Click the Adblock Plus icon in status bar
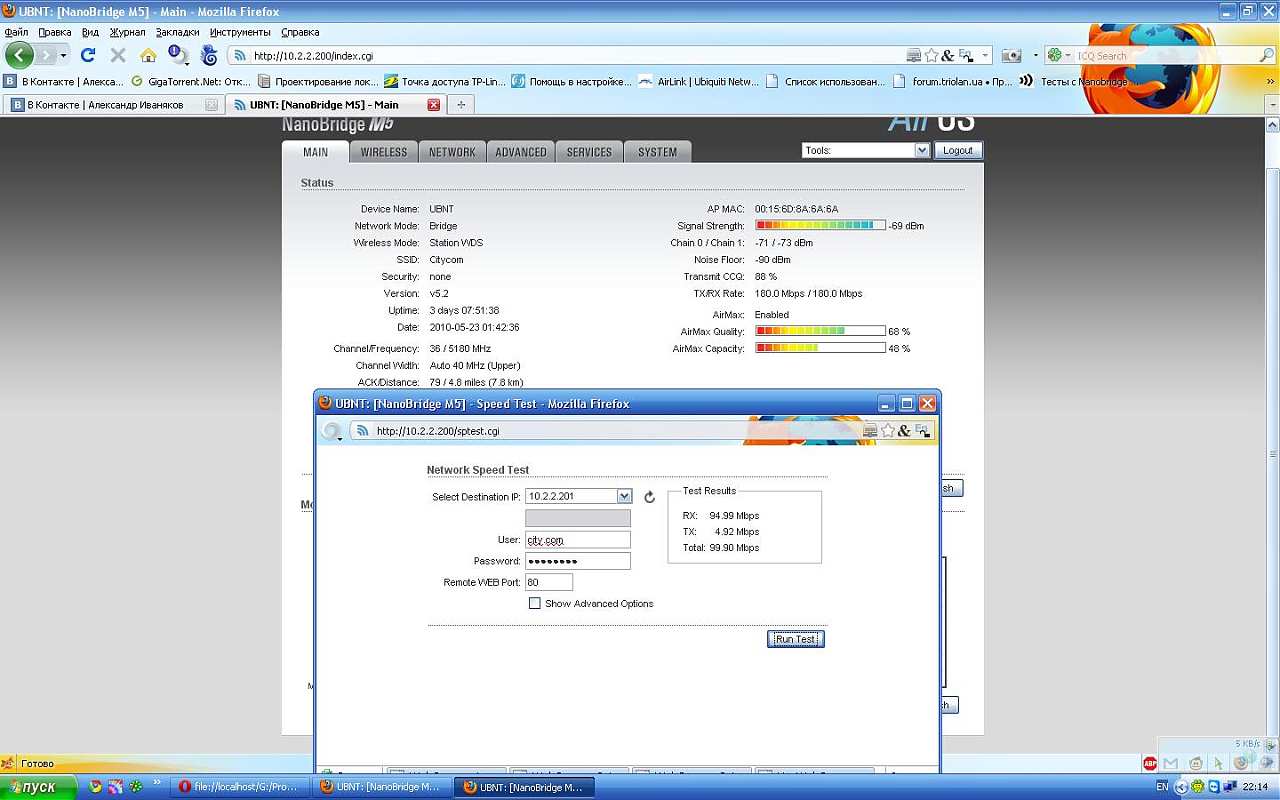 click(x=1150, y=764)
